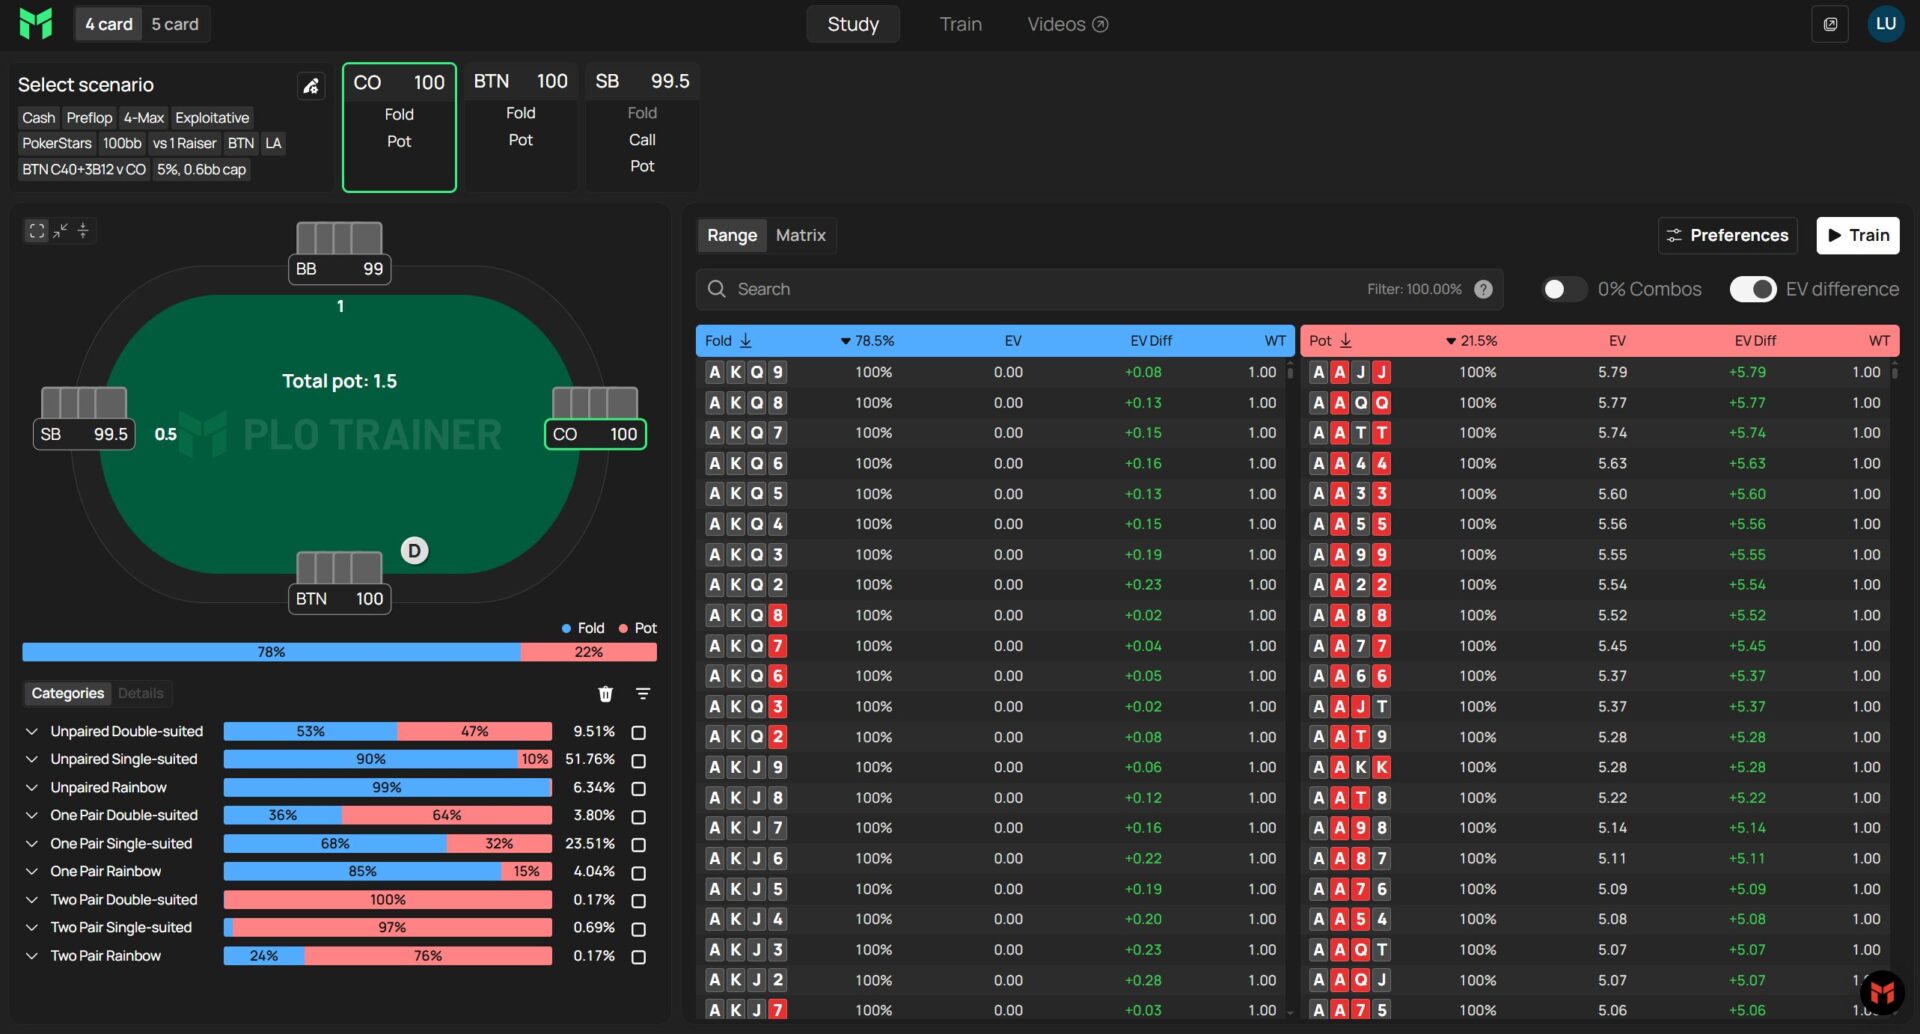Image resolution: width=1920 pixels, height=1034 pixels.
Task: Click the Train button
Action: pyautogui.click(x=1857, y=236)
